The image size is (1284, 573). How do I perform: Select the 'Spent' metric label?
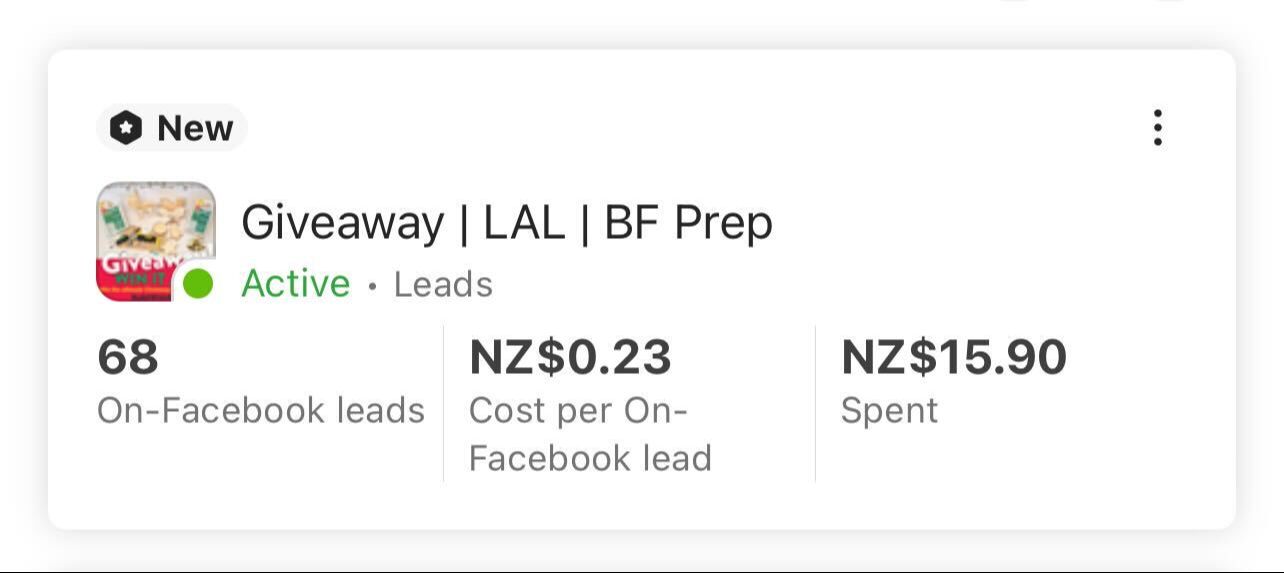(x=889, y=410)
